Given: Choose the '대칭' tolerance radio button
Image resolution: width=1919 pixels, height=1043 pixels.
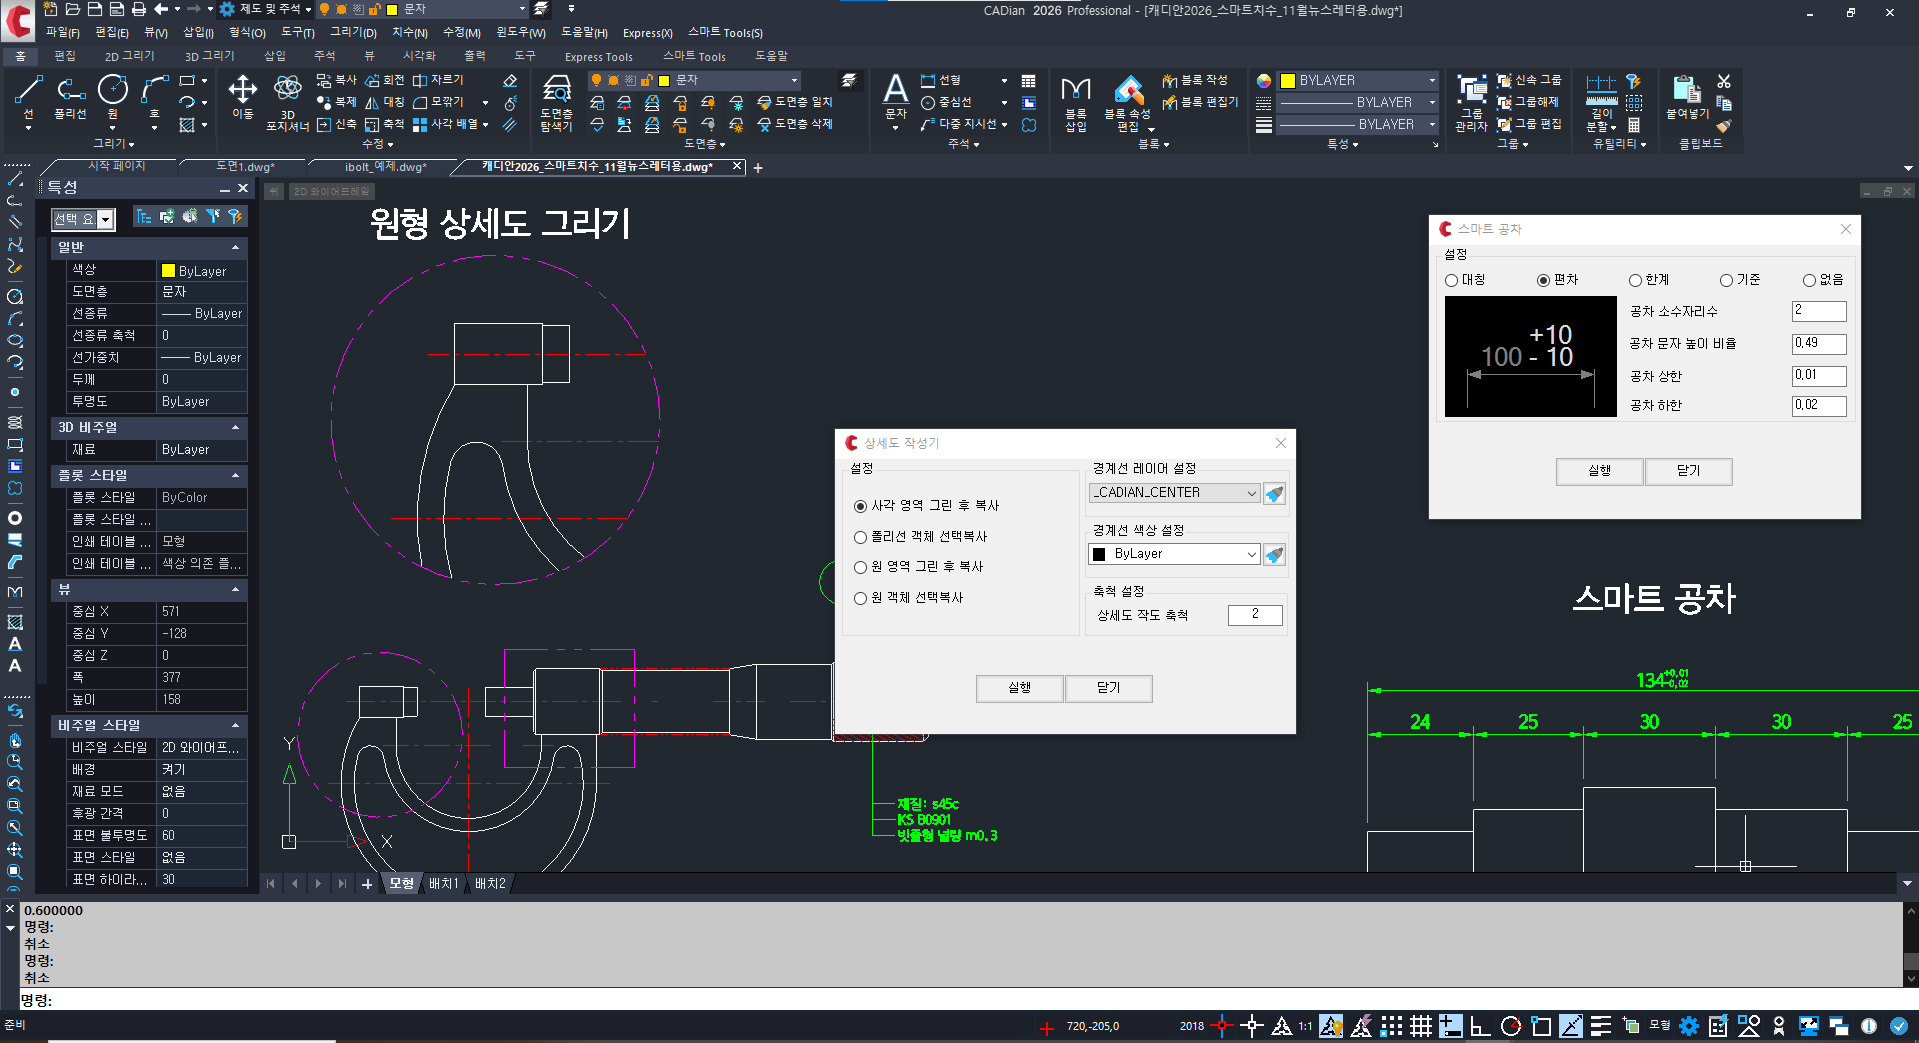Looking at the screenshot, I should 1451,281.
